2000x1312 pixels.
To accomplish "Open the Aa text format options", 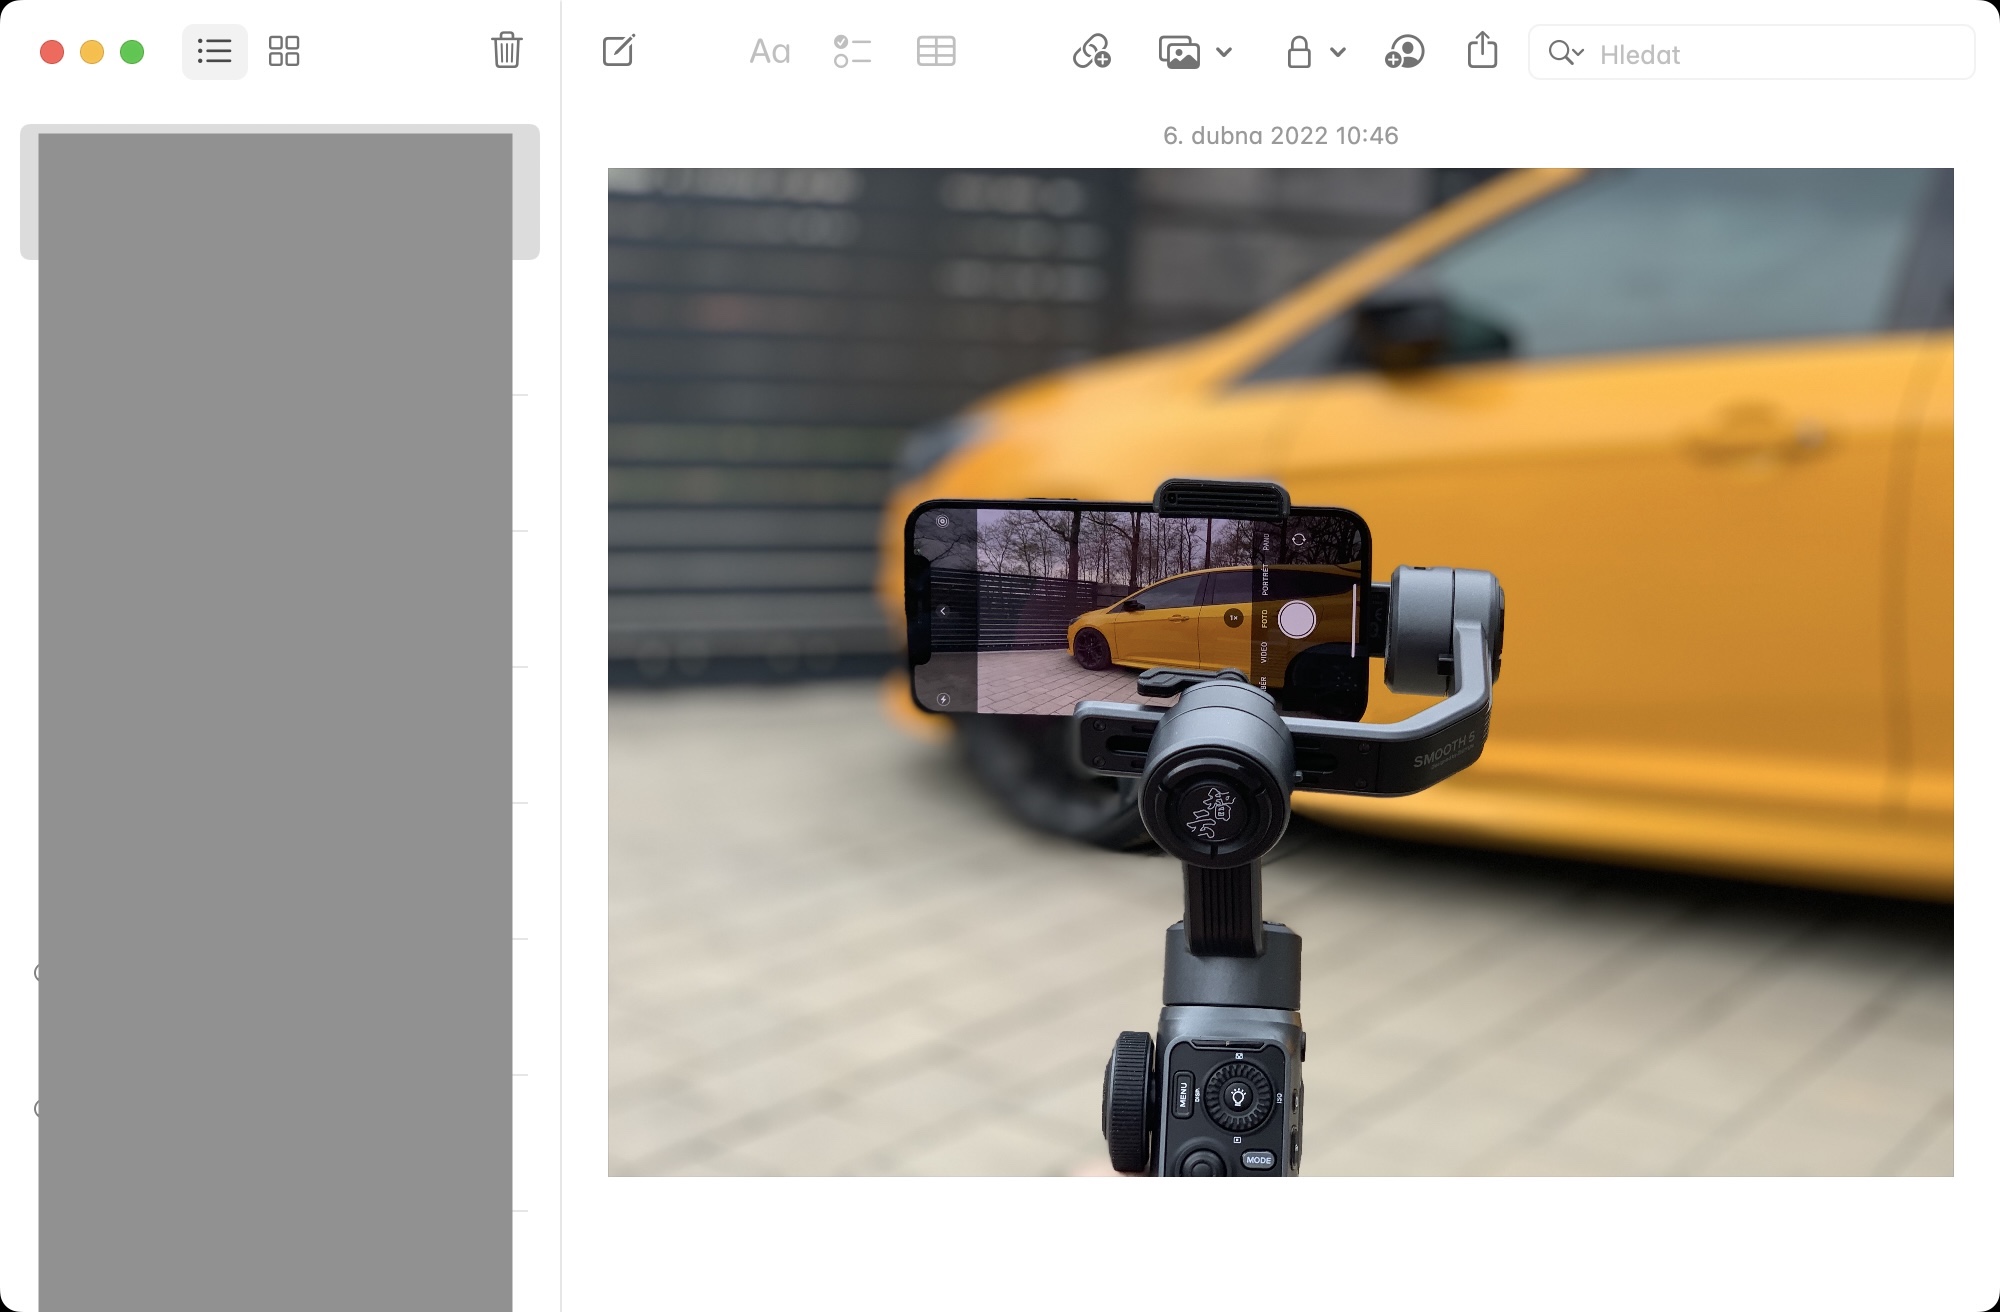I will pos(769,52).
